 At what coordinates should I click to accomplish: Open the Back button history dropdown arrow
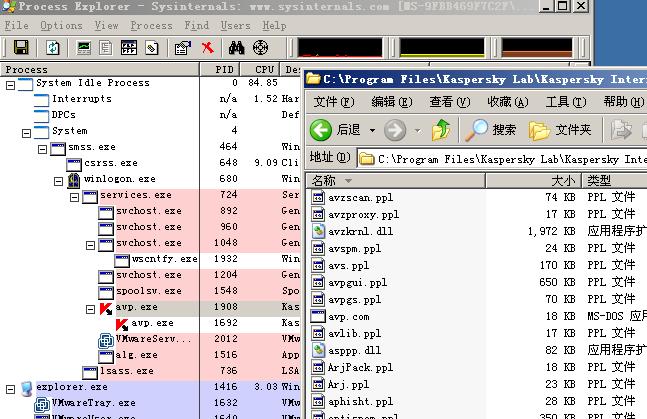click(x=372, y=130)
